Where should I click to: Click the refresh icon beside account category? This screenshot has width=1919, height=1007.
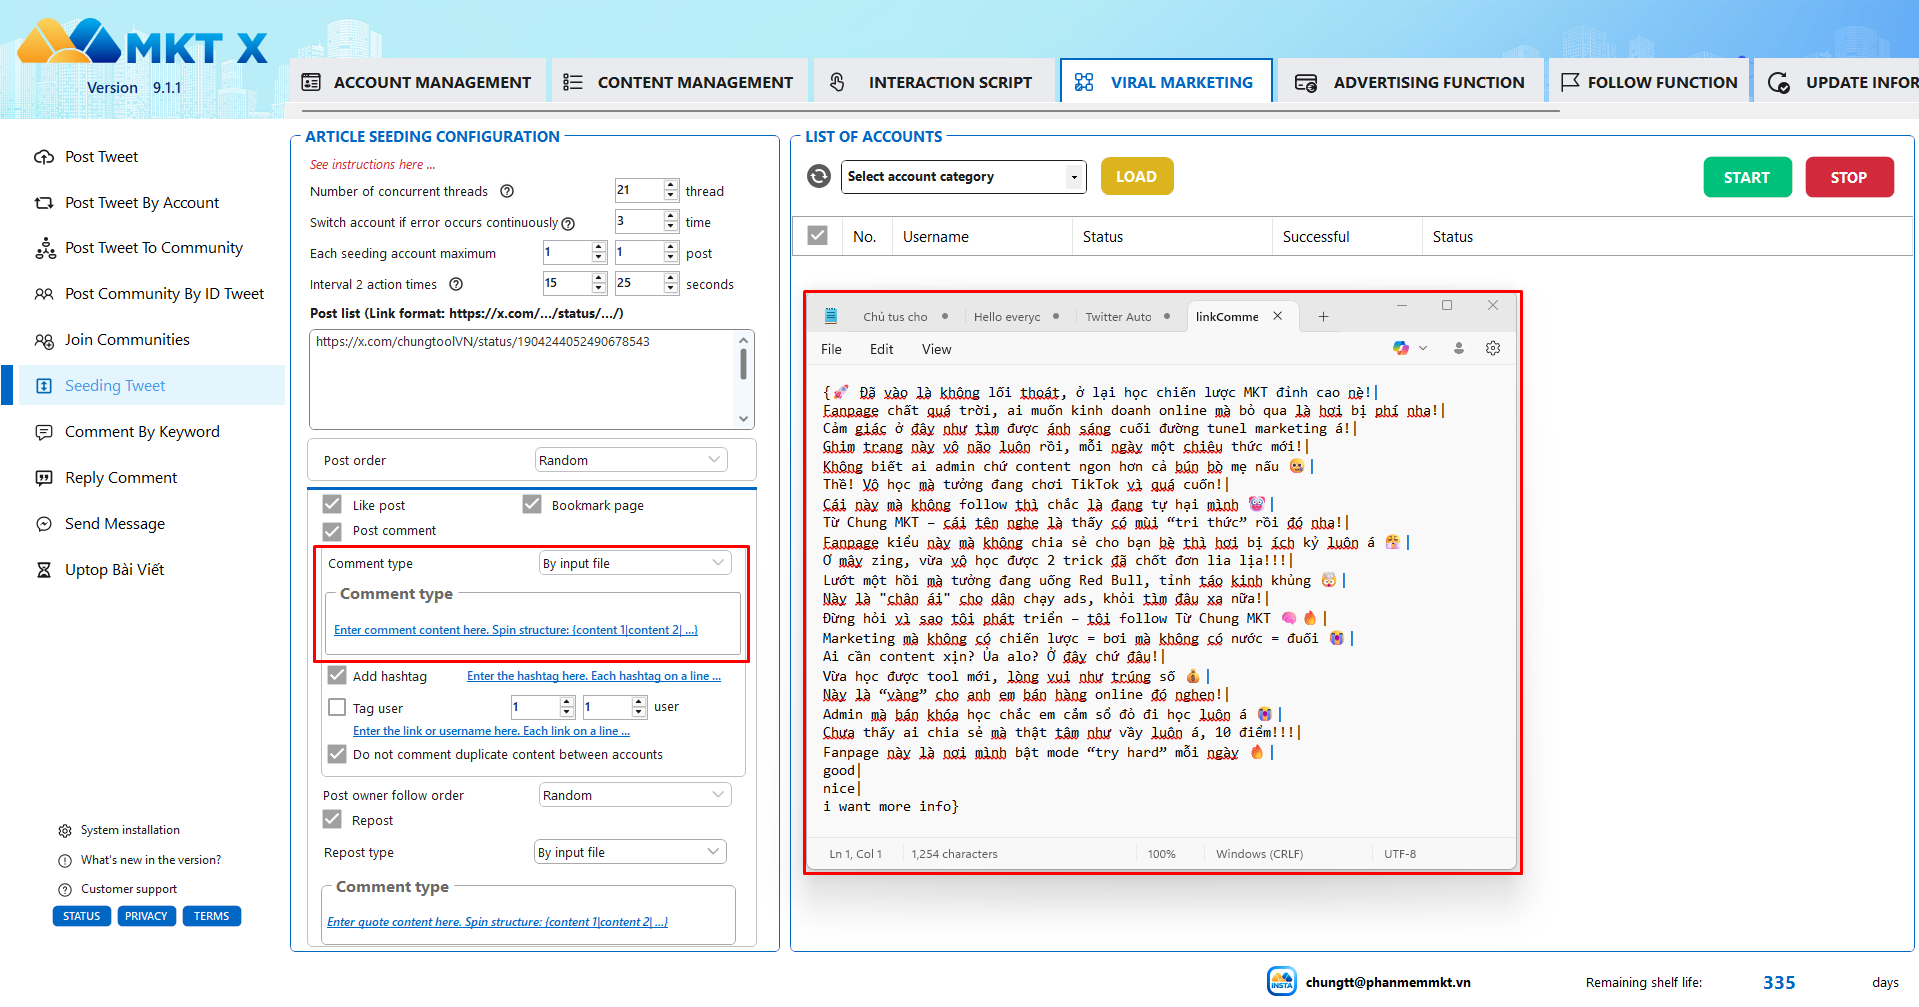(819, 177)
